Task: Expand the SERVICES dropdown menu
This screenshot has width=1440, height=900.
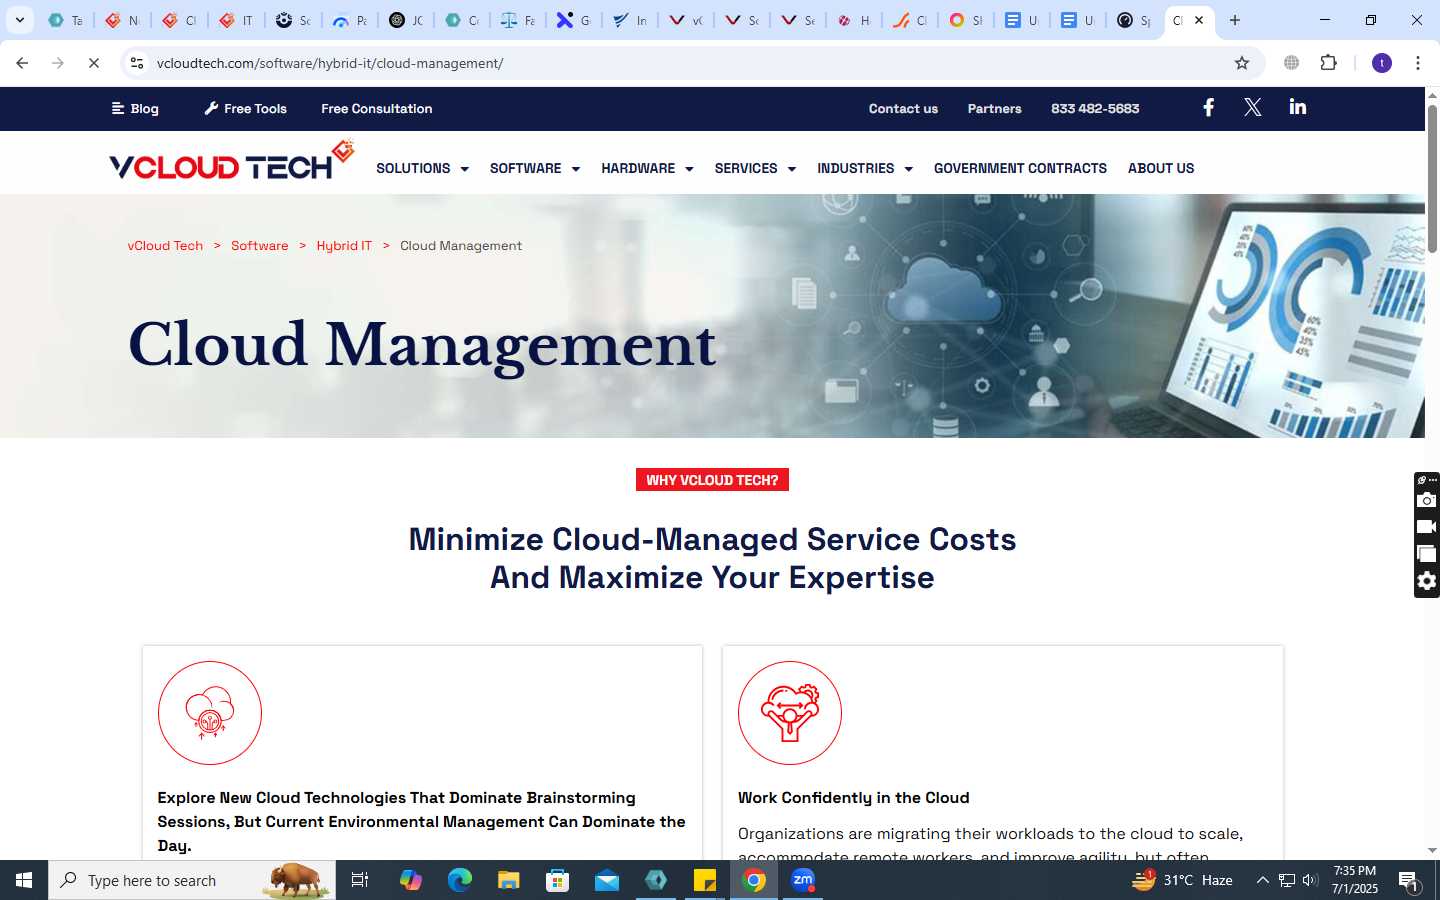Action: [x=755, y=168]
